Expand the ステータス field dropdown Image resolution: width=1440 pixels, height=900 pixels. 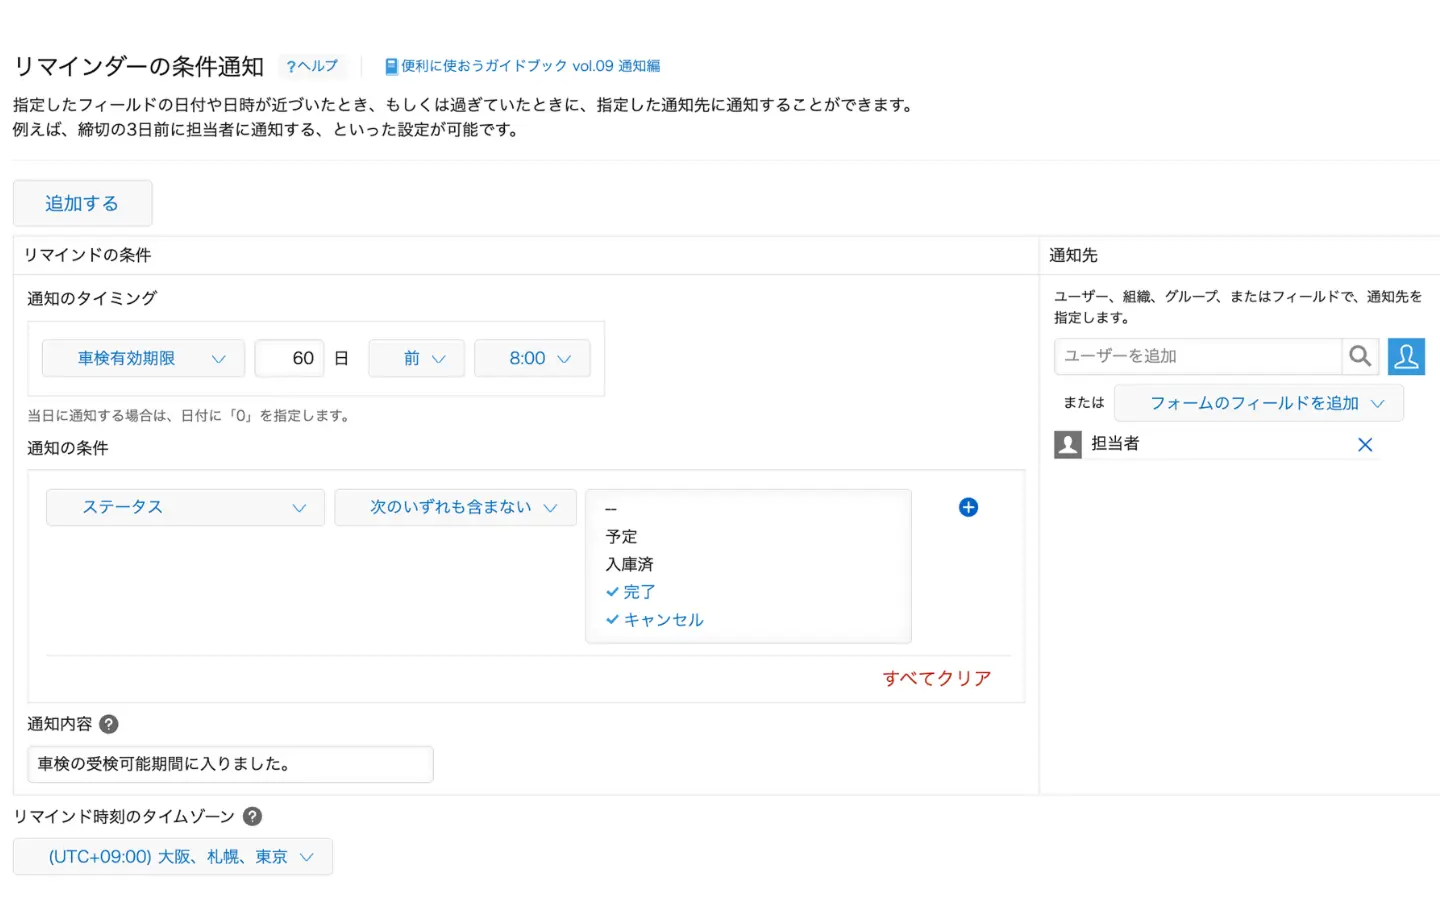[185, 507]
